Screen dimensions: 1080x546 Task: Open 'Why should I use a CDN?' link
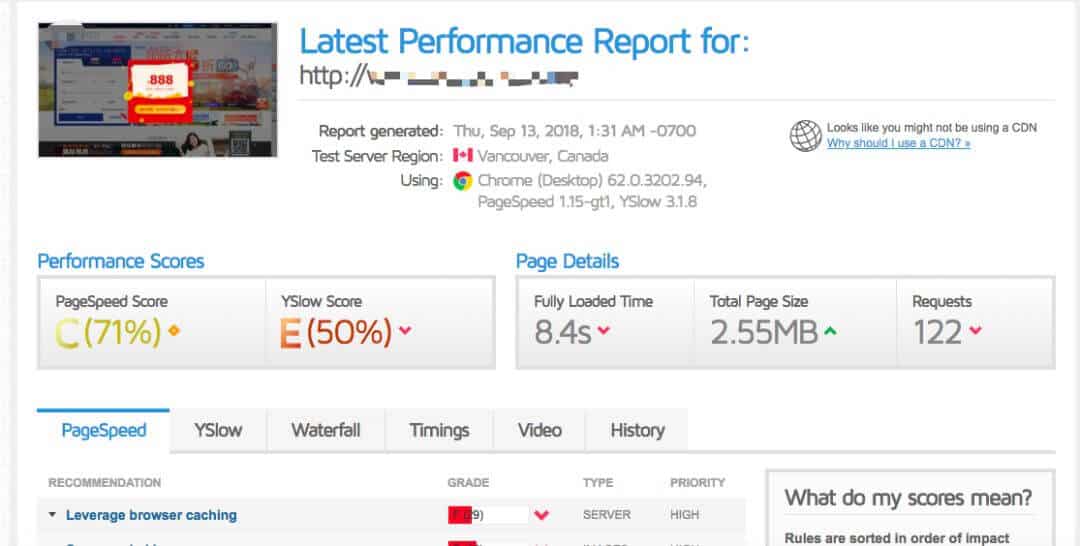point(898,143)
